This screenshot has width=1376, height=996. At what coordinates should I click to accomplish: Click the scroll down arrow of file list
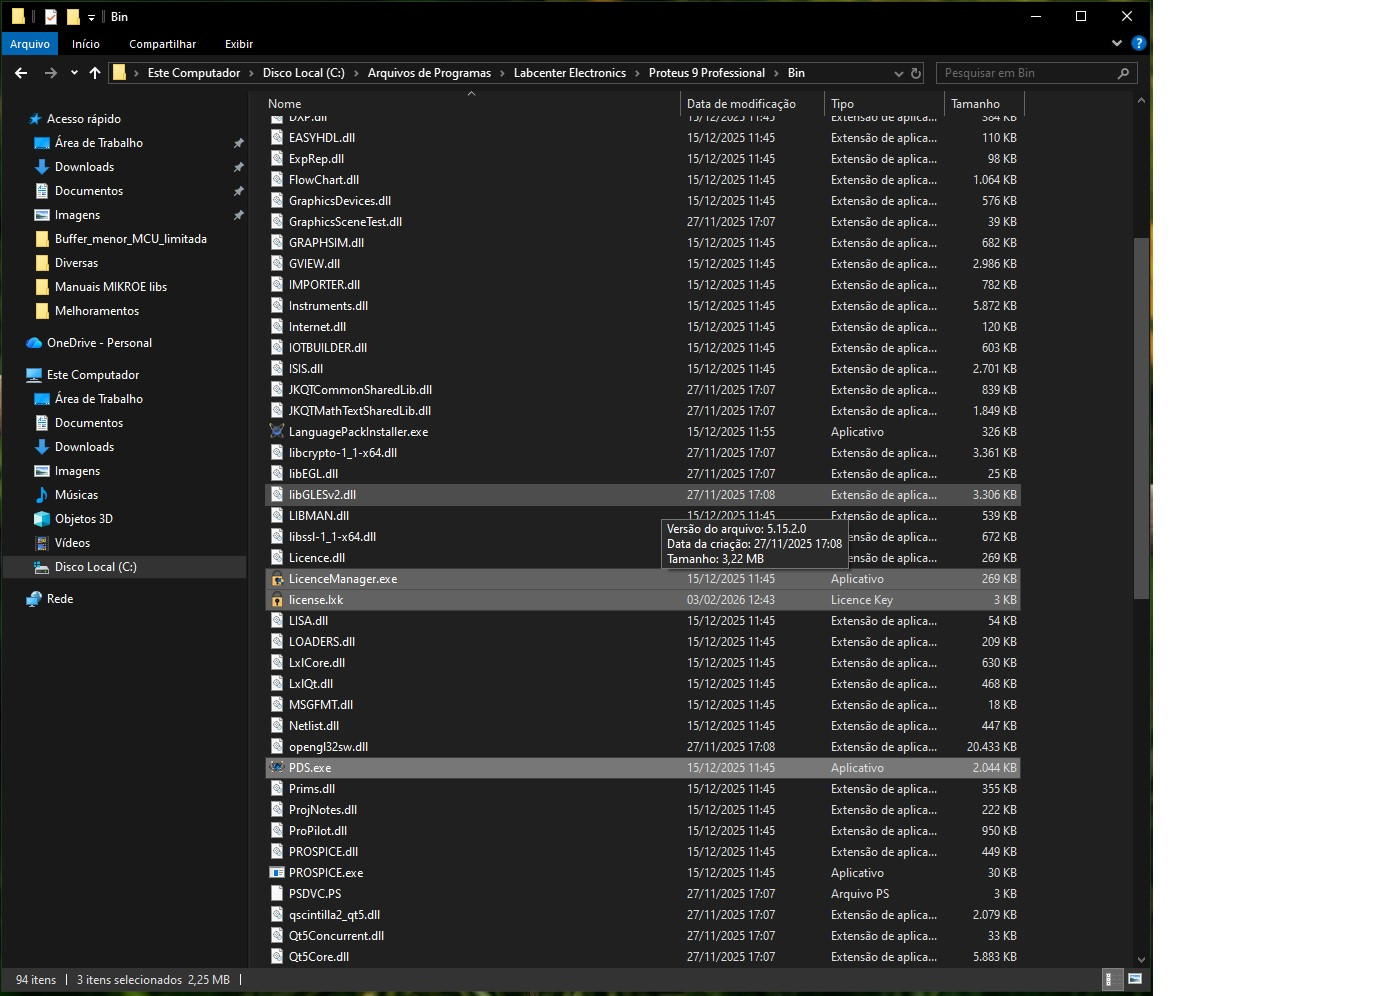click(x=1141, y=960)
